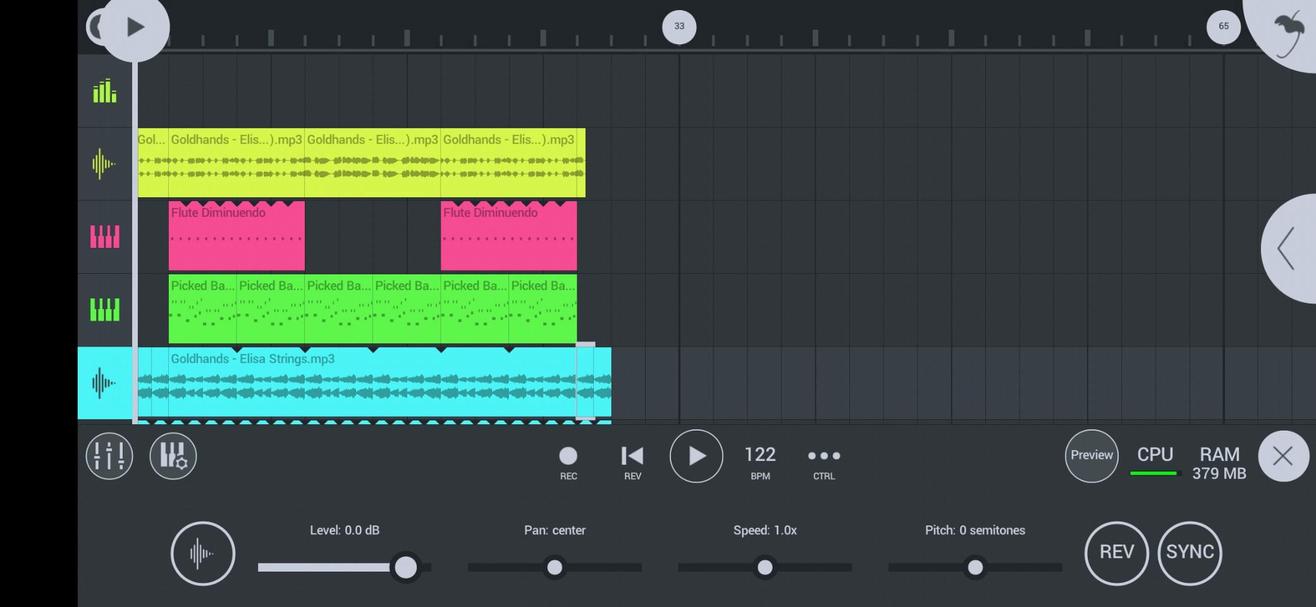1316x607 pixels.
Task: Click the timeline marker labeled 33
Action: click(x=679, y=27)
